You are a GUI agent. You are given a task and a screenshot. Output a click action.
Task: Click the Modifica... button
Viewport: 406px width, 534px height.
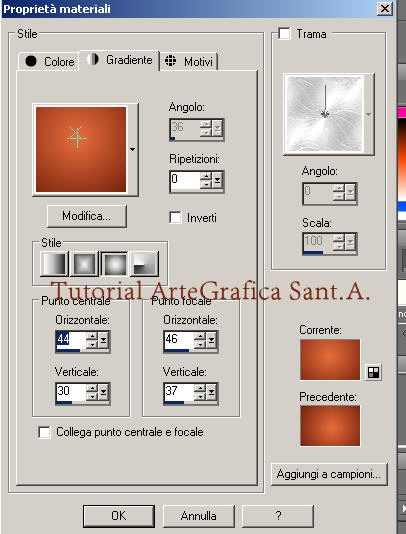[87, 216]
